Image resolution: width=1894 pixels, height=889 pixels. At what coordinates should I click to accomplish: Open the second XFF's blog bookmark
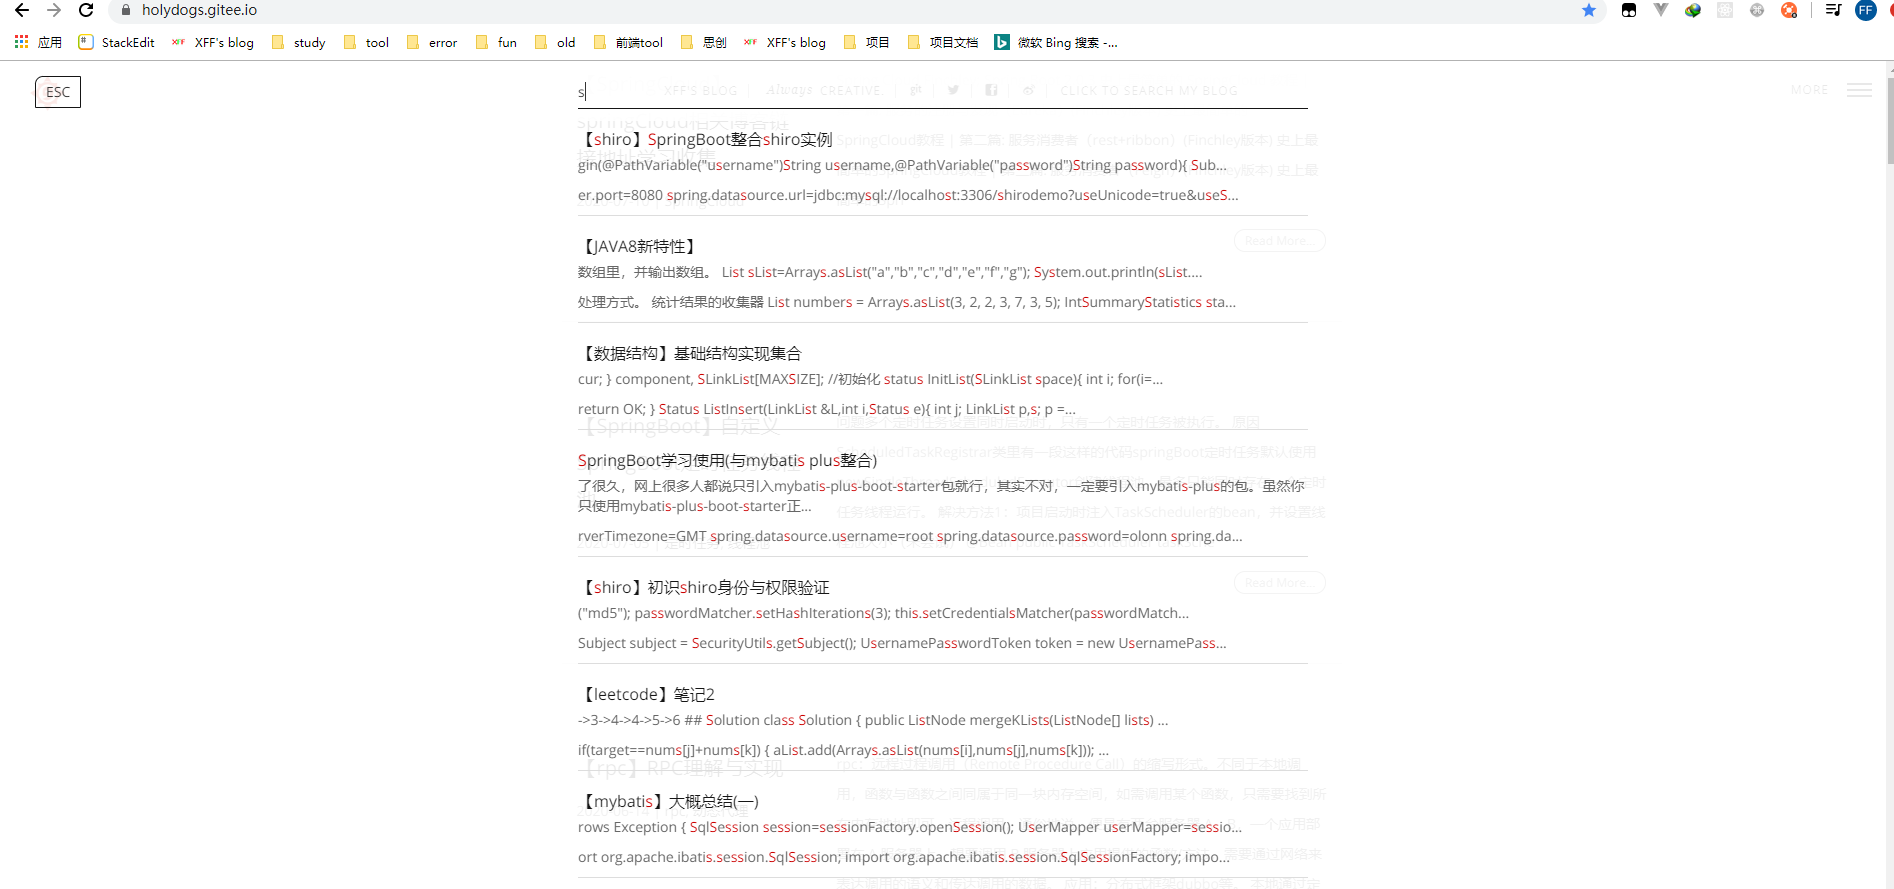[x=785, y=42]
